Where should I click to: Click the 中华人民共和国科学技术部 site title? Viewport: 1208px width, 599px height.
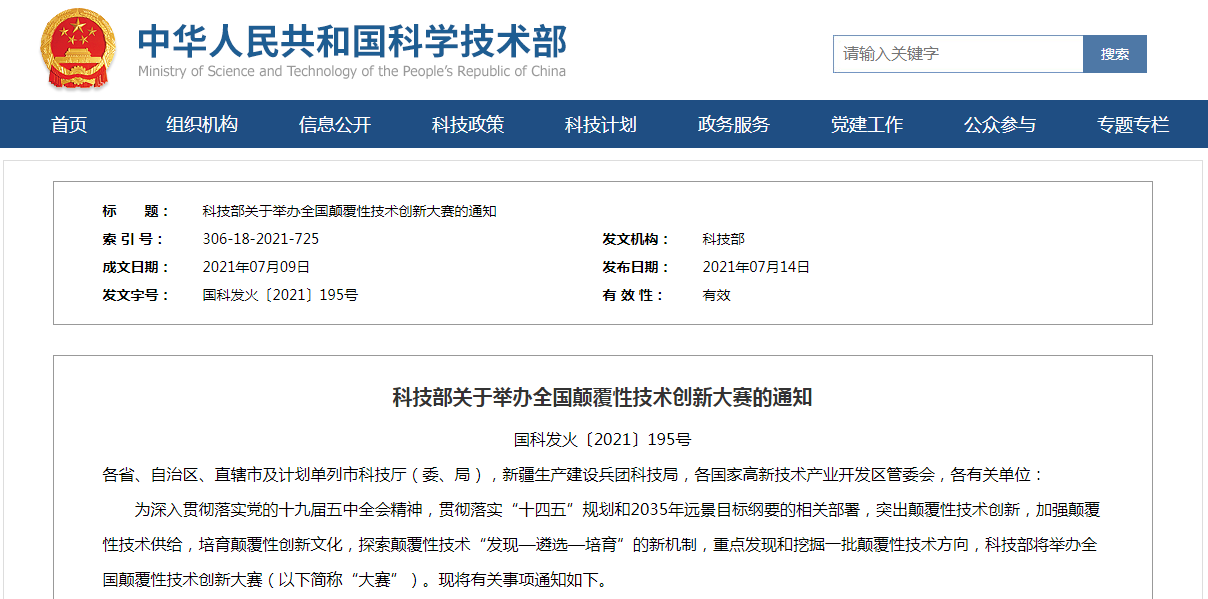(x=352, y=38)
